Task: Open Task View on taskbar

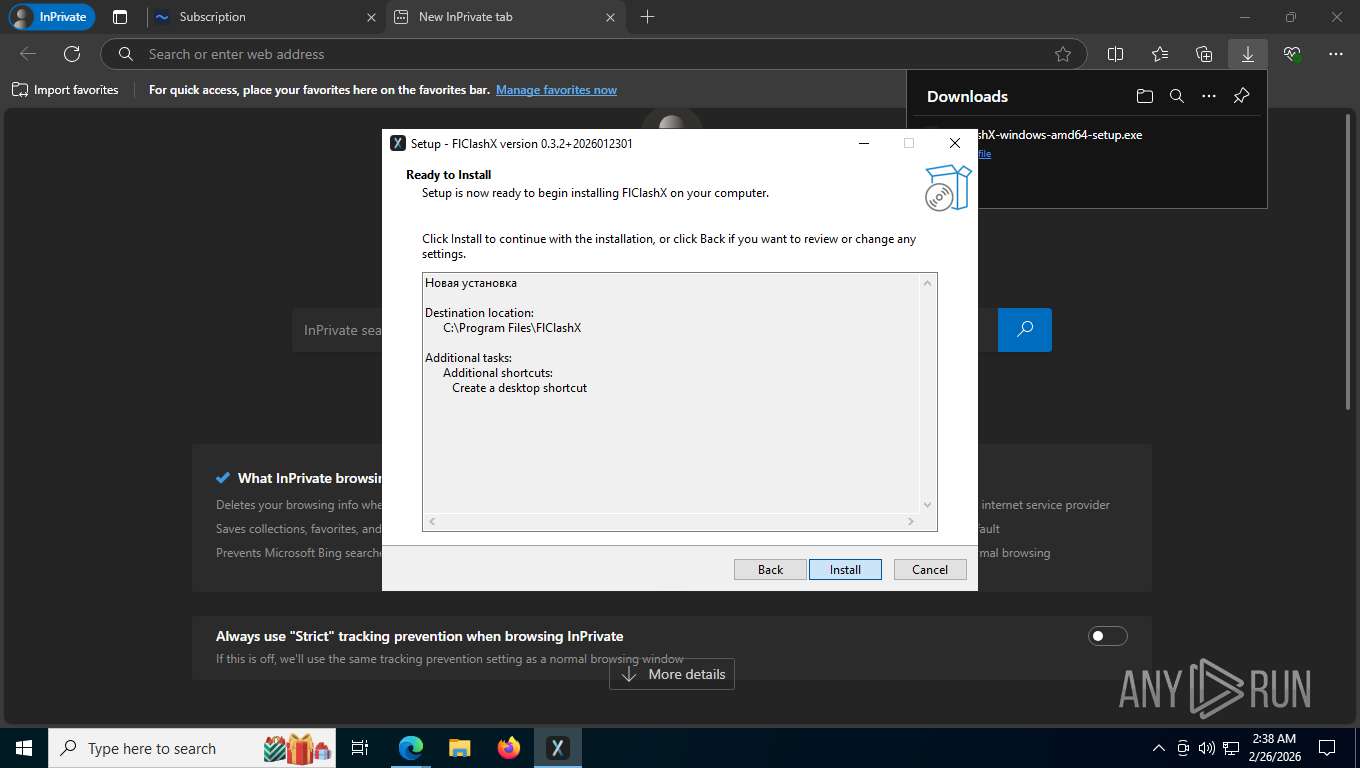Action: point(360,748)
